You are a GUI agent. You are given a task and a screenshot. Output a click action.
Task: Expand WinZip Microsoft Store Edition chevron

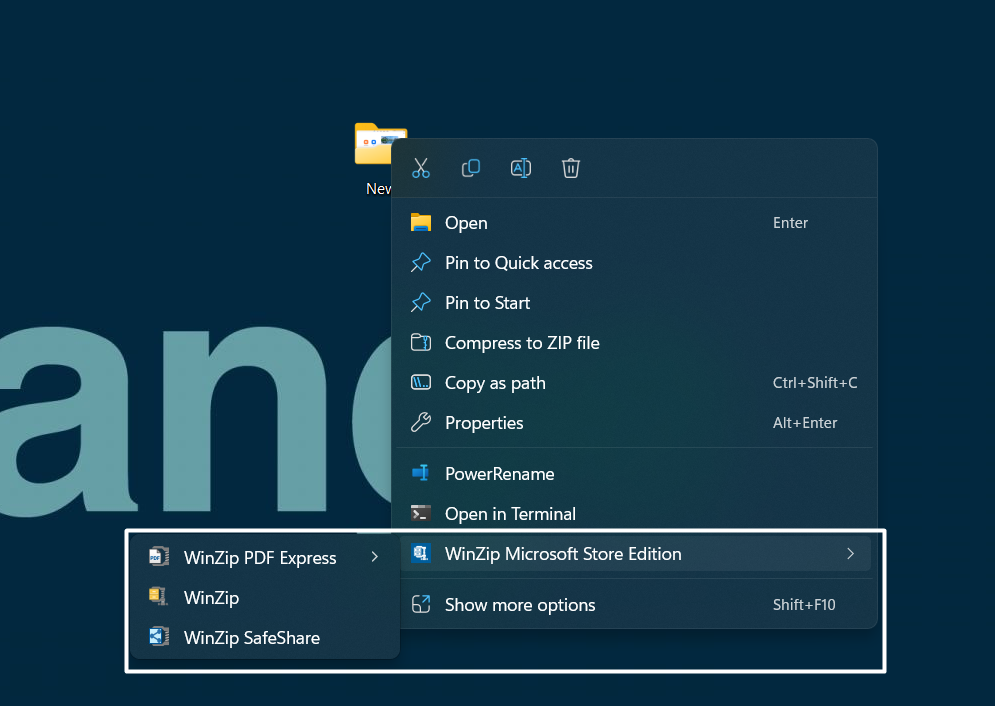(850, 554)
